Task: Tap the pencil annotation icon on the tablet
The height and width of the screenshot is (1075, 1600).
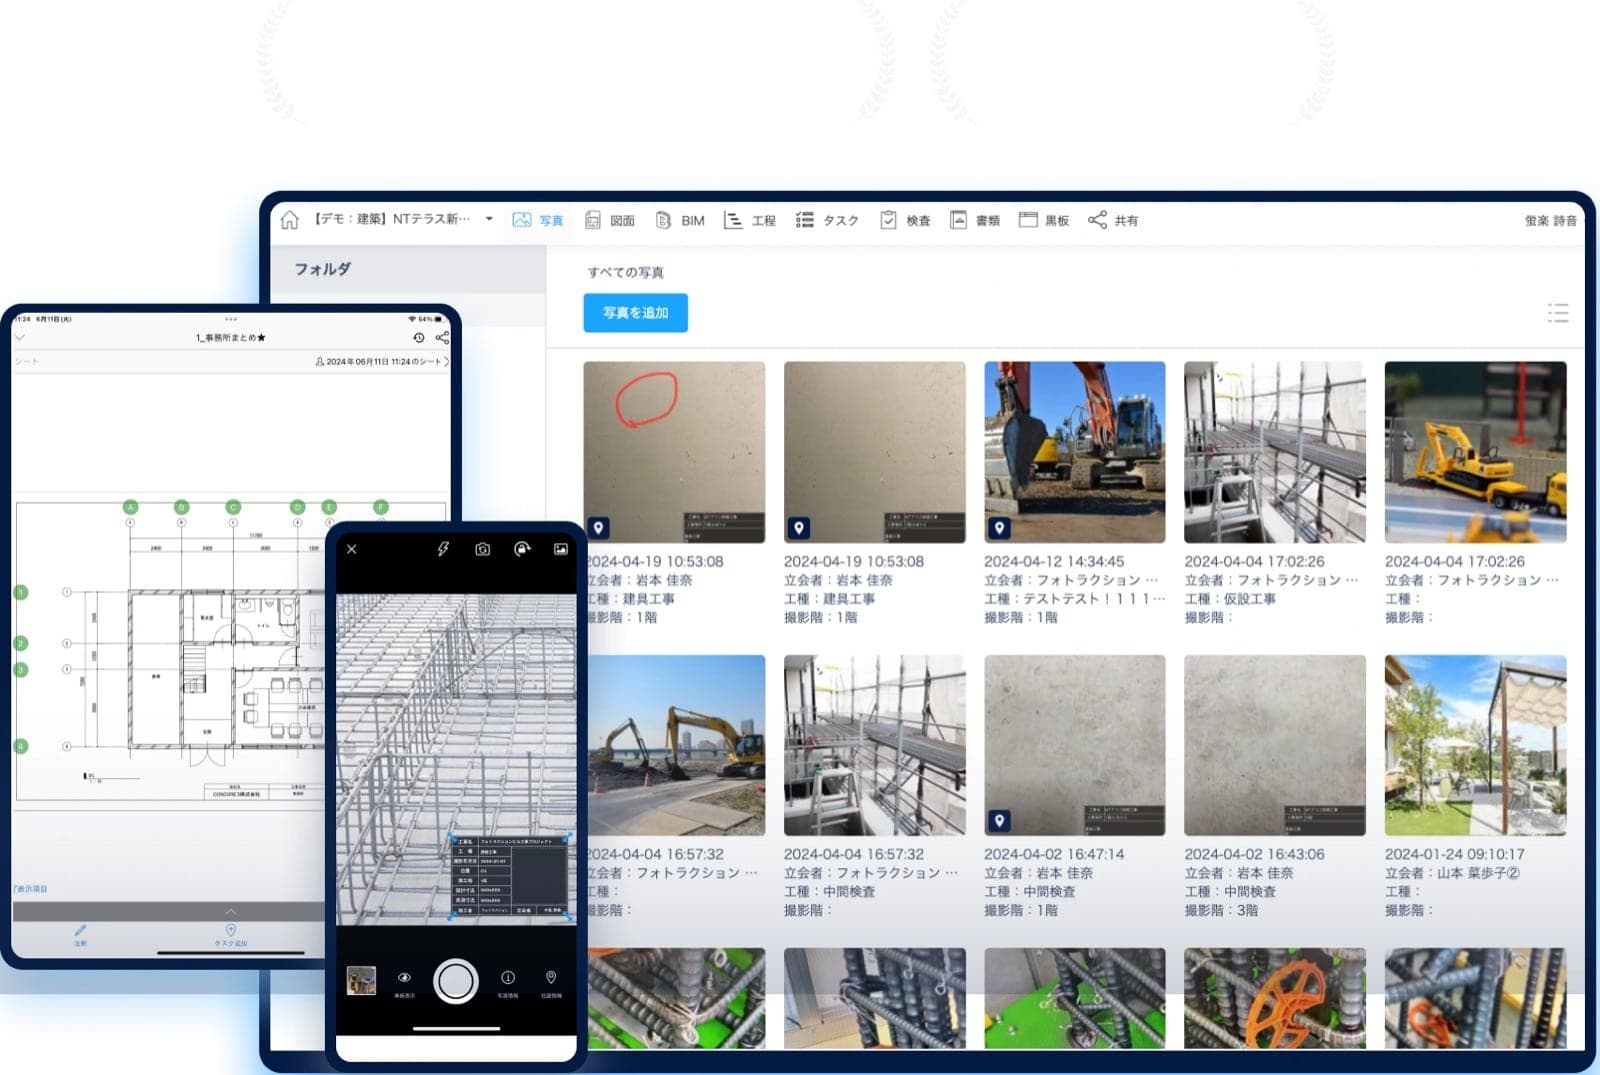Action: [80, 930]
